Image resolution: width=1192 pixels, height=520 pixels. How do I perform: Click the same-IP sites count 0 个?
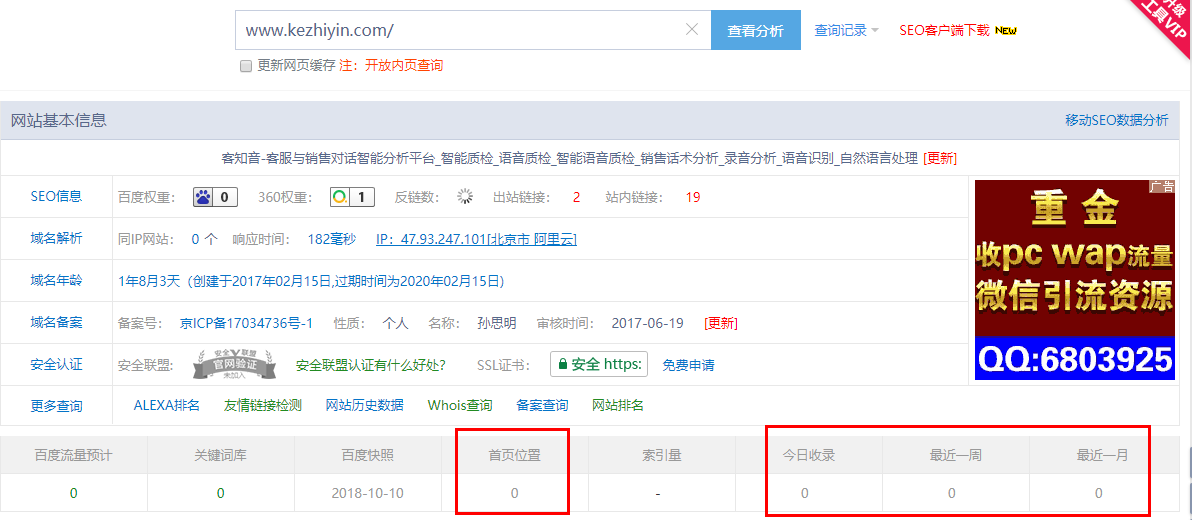tap(204, 239)
